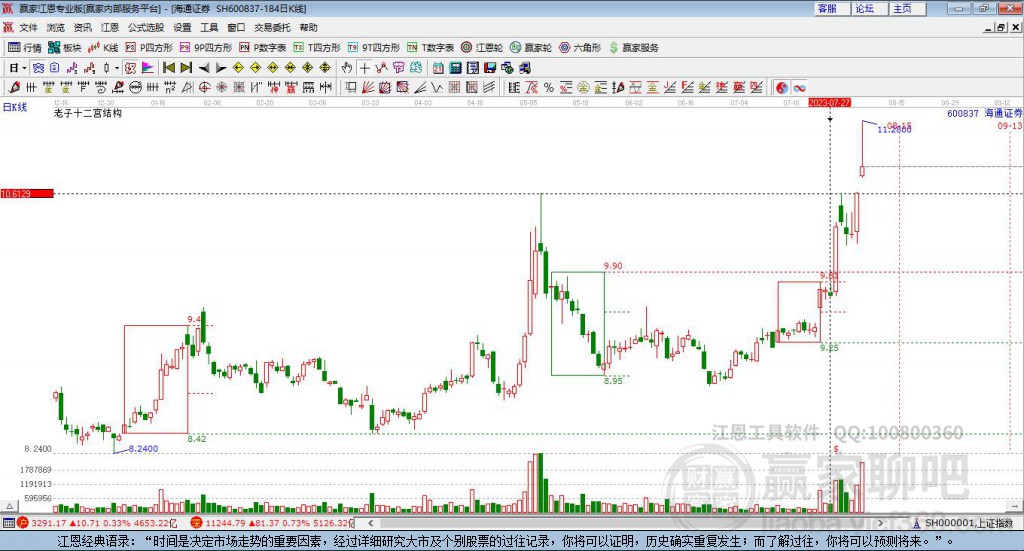Screen dimensions: 1024x551
Task: Click the blue infinity symbol icon
Action: [x=799, y=87]
